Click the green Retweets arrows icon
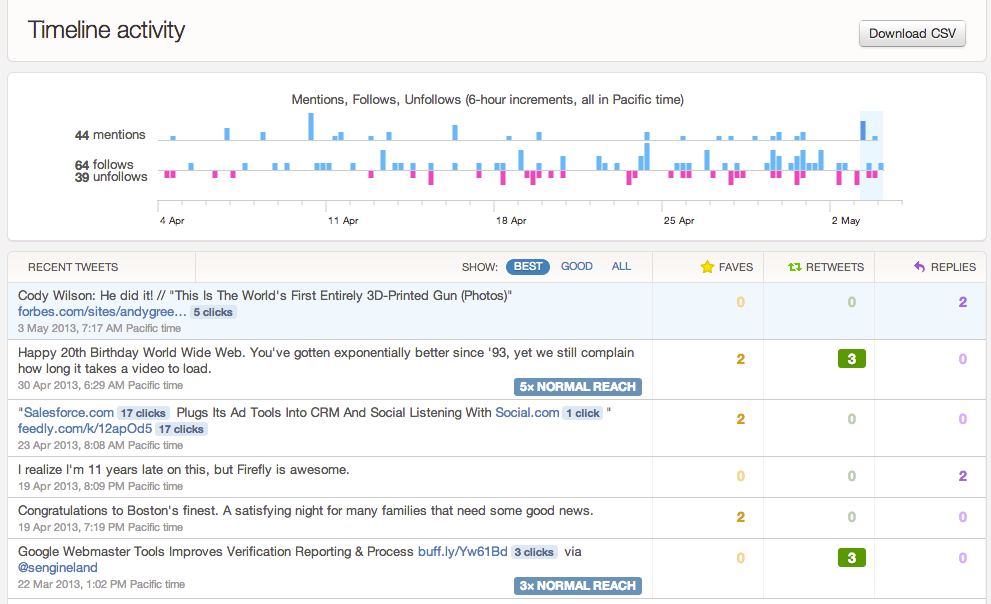Screen dimensions: 991x604 [x=794, y=267]
